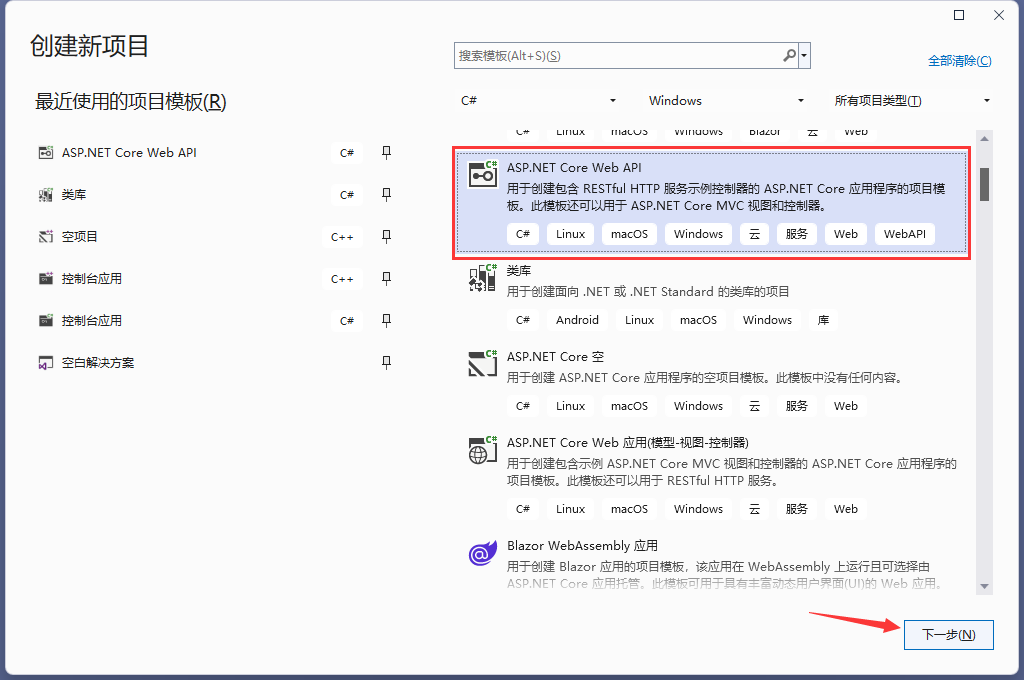Maximize the 创建新项目 dialog
1024x680 pixels.
tap(959, 15)
